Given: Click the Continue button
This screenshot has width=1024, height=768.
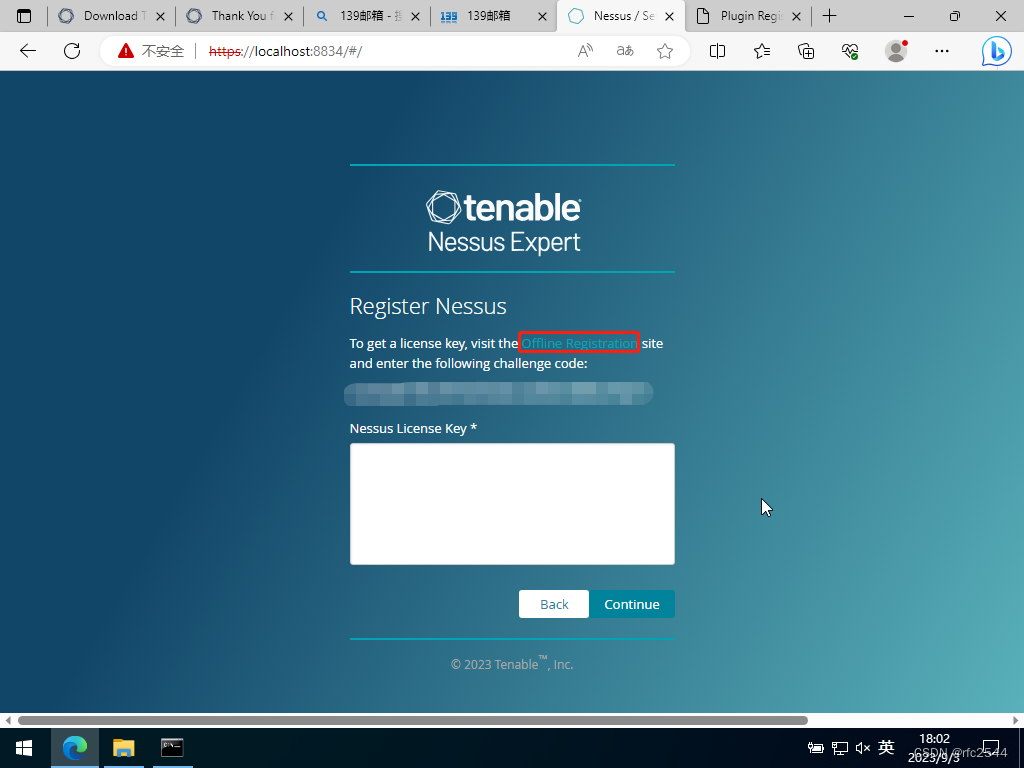Looking at the screenshot, I should (x=632, y=604).
